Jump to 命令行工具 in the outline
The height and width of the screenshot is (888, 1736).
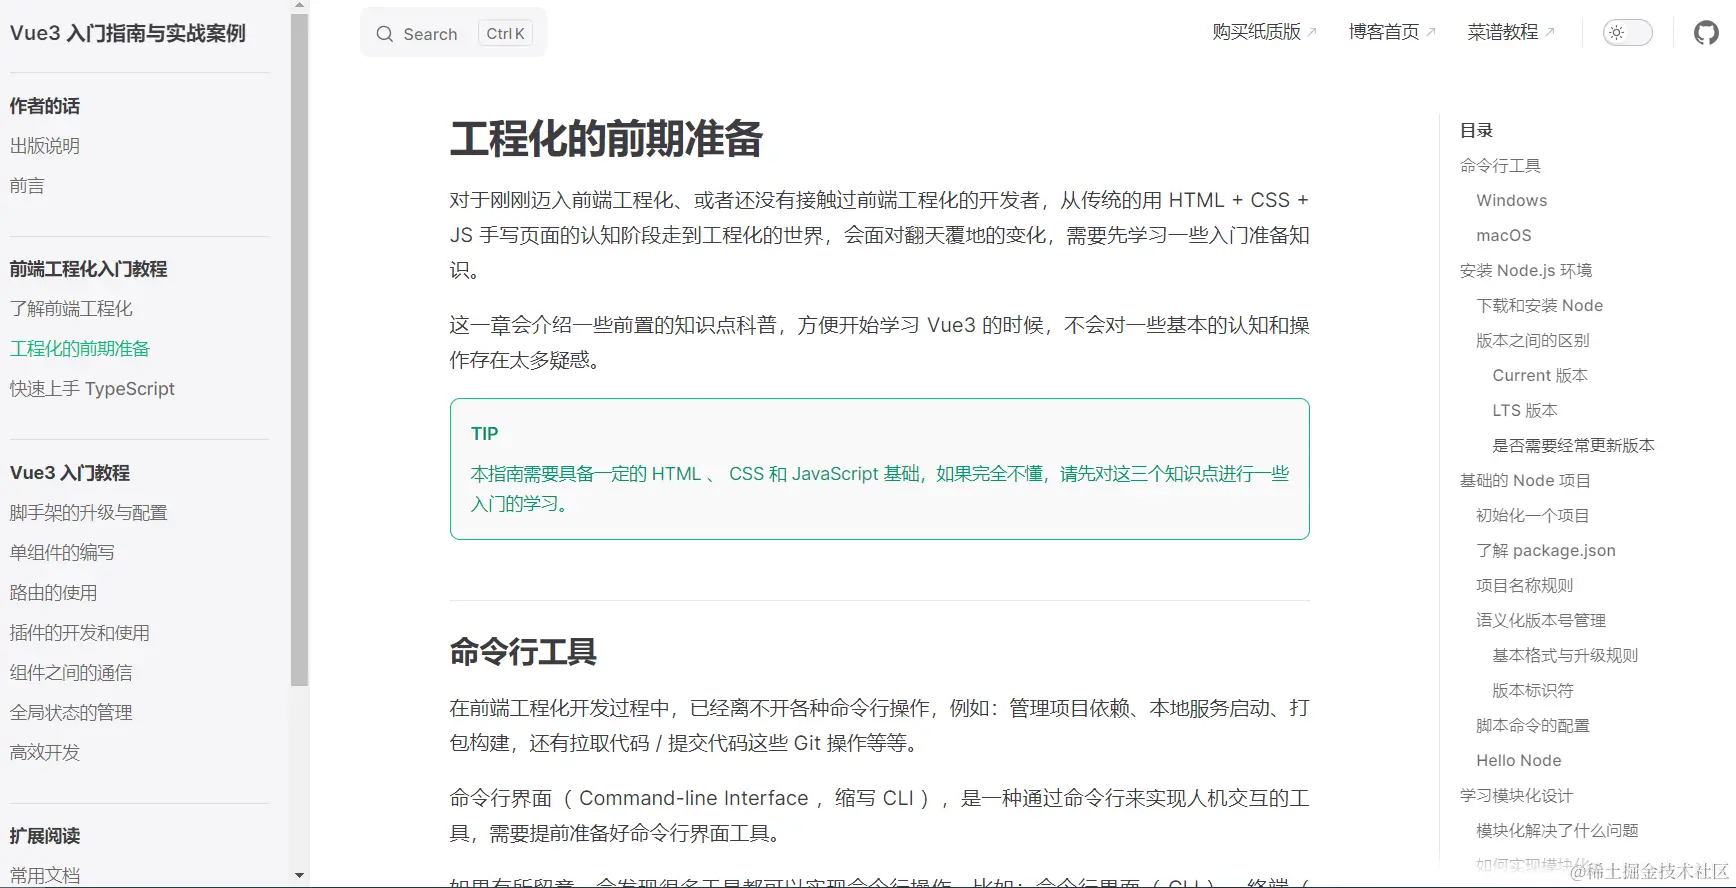1500,166
